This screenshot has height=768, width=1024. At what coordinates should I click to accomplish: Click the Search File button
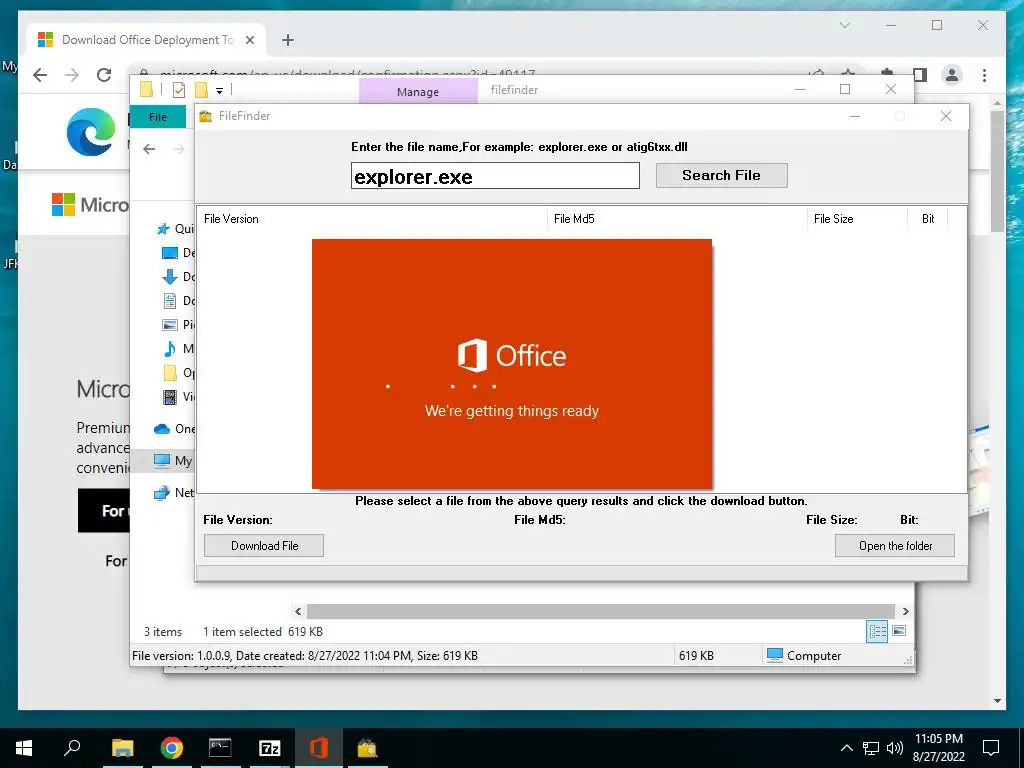[x=721, y=175]
